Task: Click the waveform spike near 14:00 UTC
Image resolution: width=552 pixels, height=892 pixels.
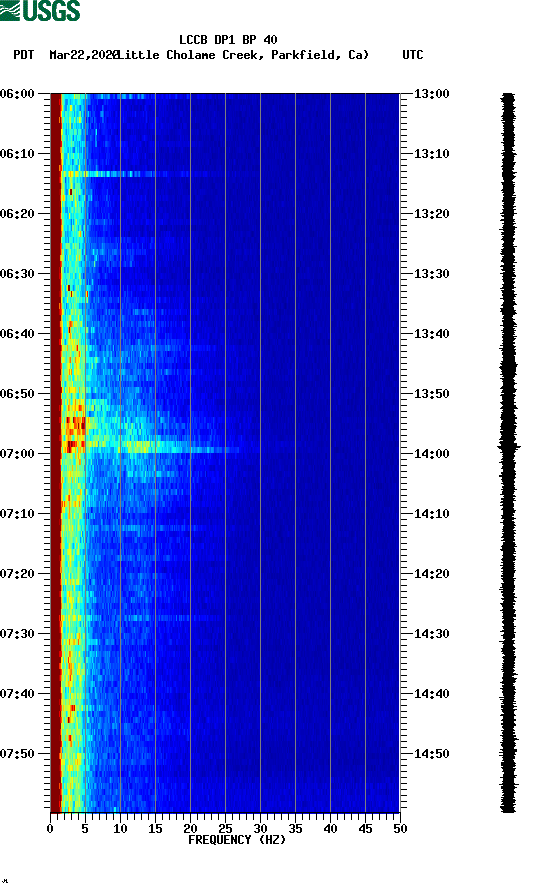Action: [x=509, y=447]
